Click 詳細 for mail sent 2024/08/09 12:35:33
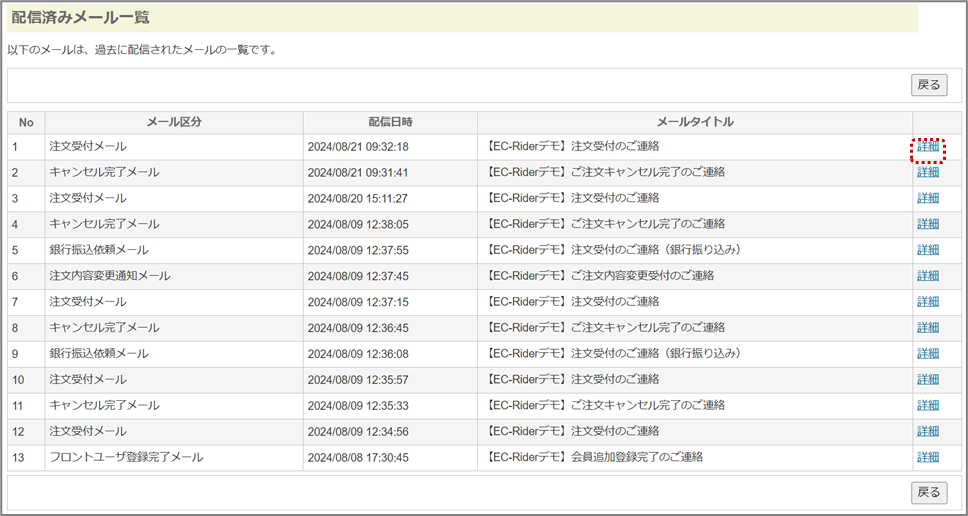Viewport: 968px width, 516px height. tap(928, 406)
